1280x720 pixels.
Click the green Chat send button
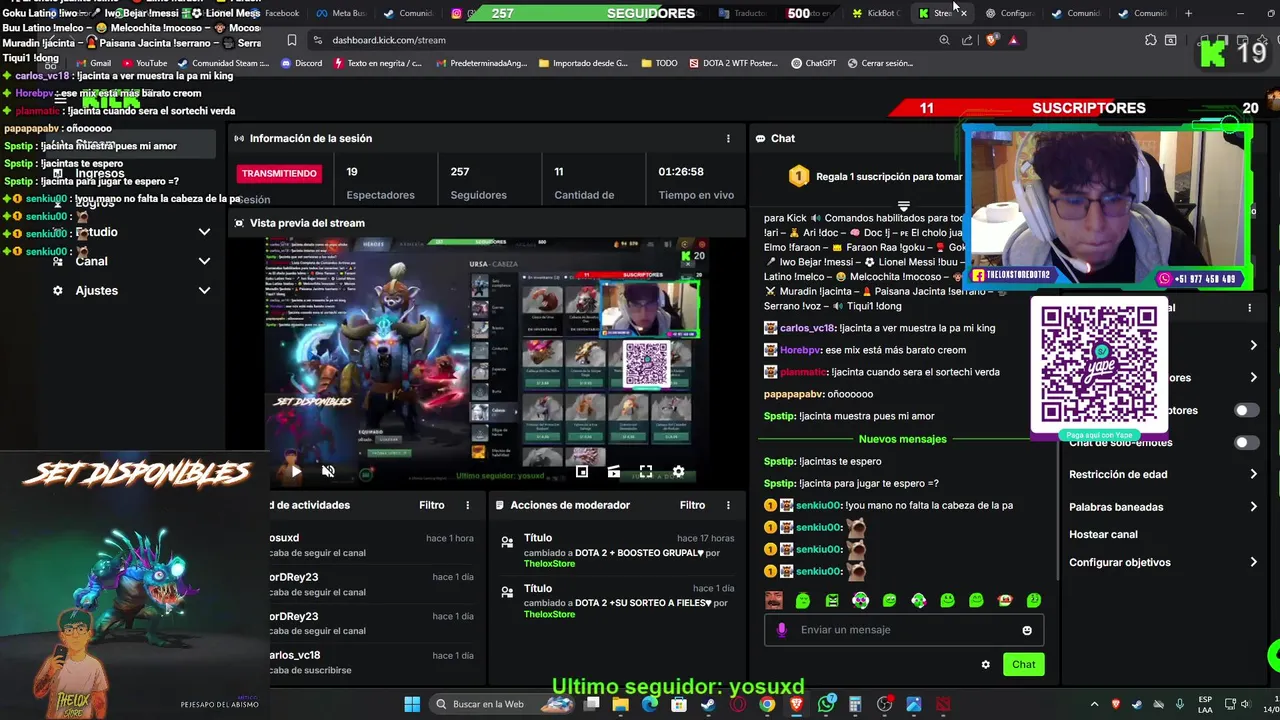click(1023, 664)
